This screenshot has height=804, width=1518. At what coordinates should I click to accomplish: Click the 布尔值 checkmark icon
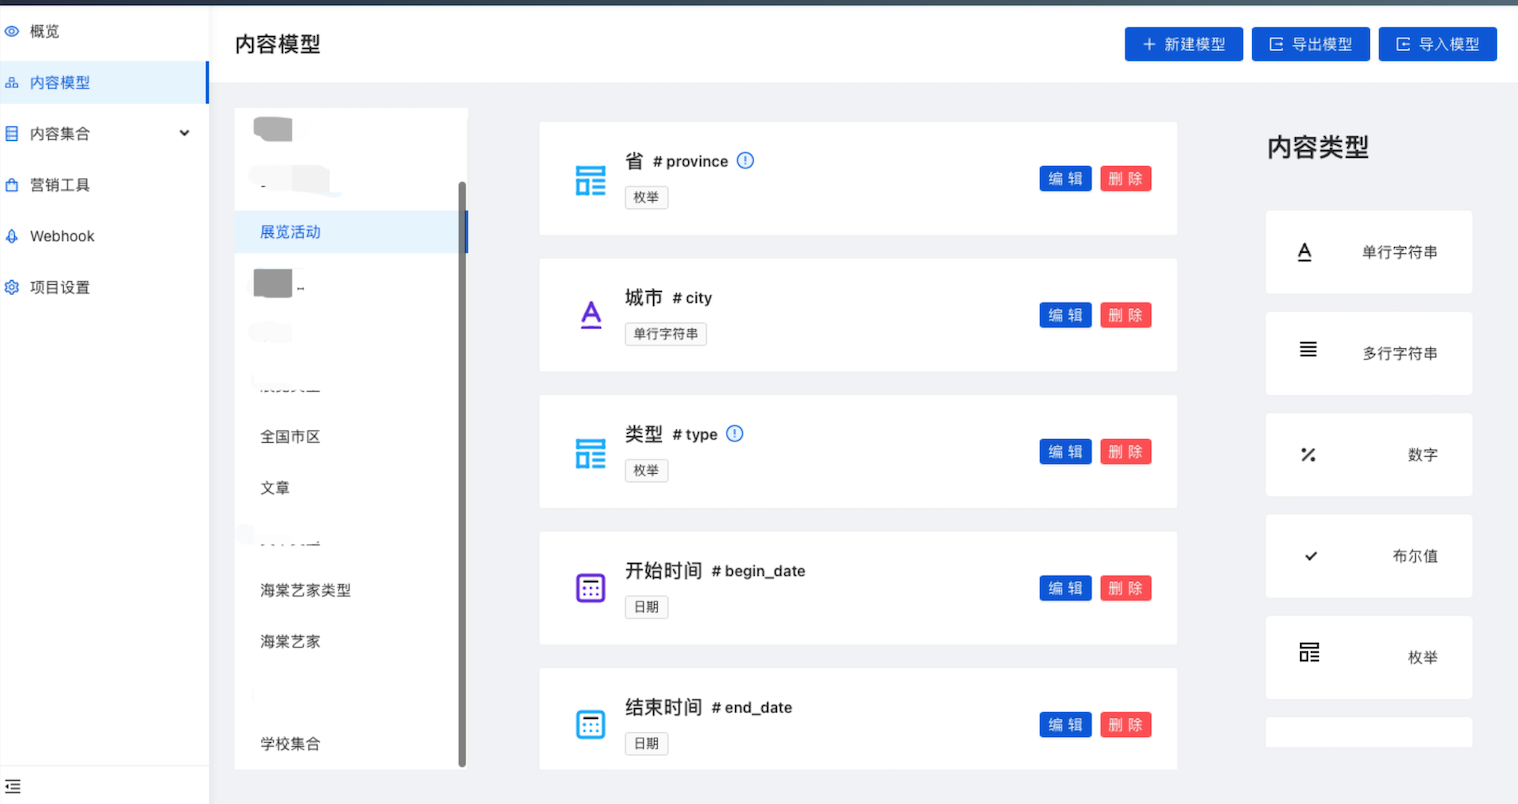1311,556
